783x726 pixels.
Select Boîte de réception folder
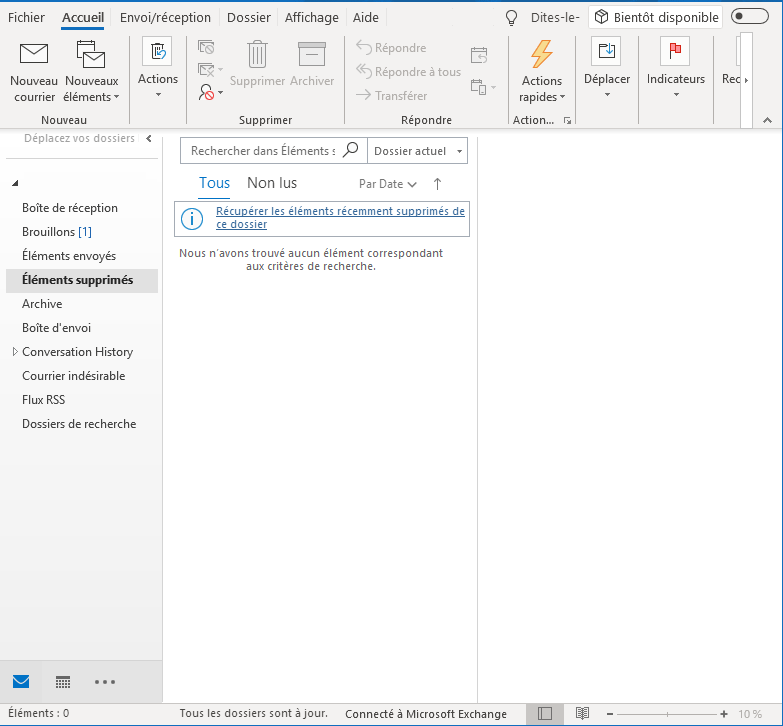70,208
